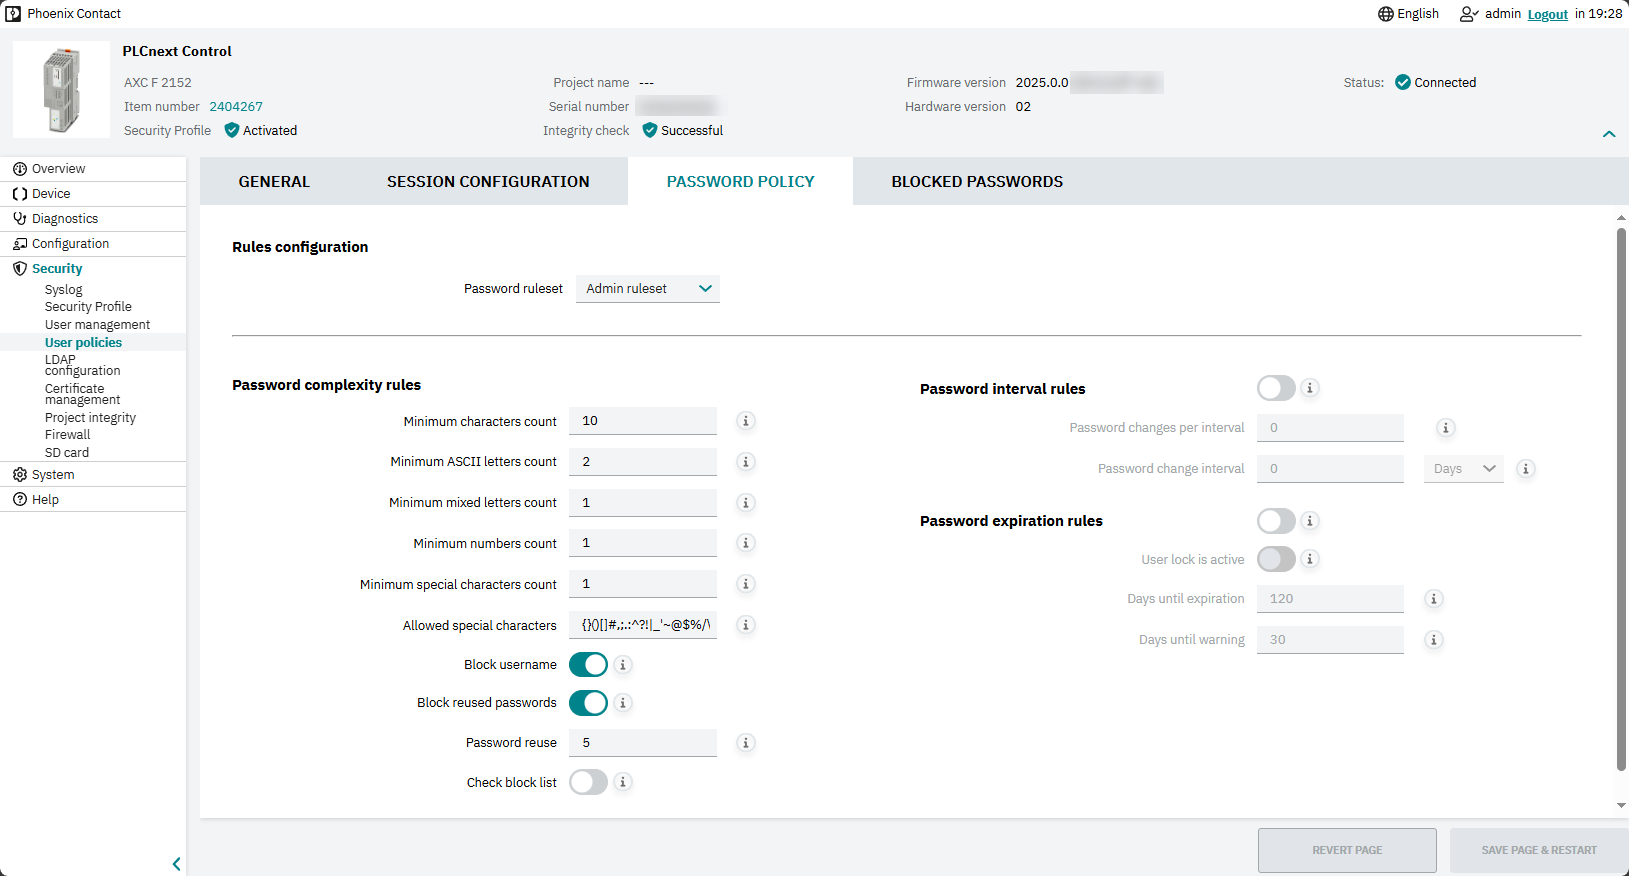Show info for Minimum mixed letters count
This screenshot has height=876, width=1629.
746,503
